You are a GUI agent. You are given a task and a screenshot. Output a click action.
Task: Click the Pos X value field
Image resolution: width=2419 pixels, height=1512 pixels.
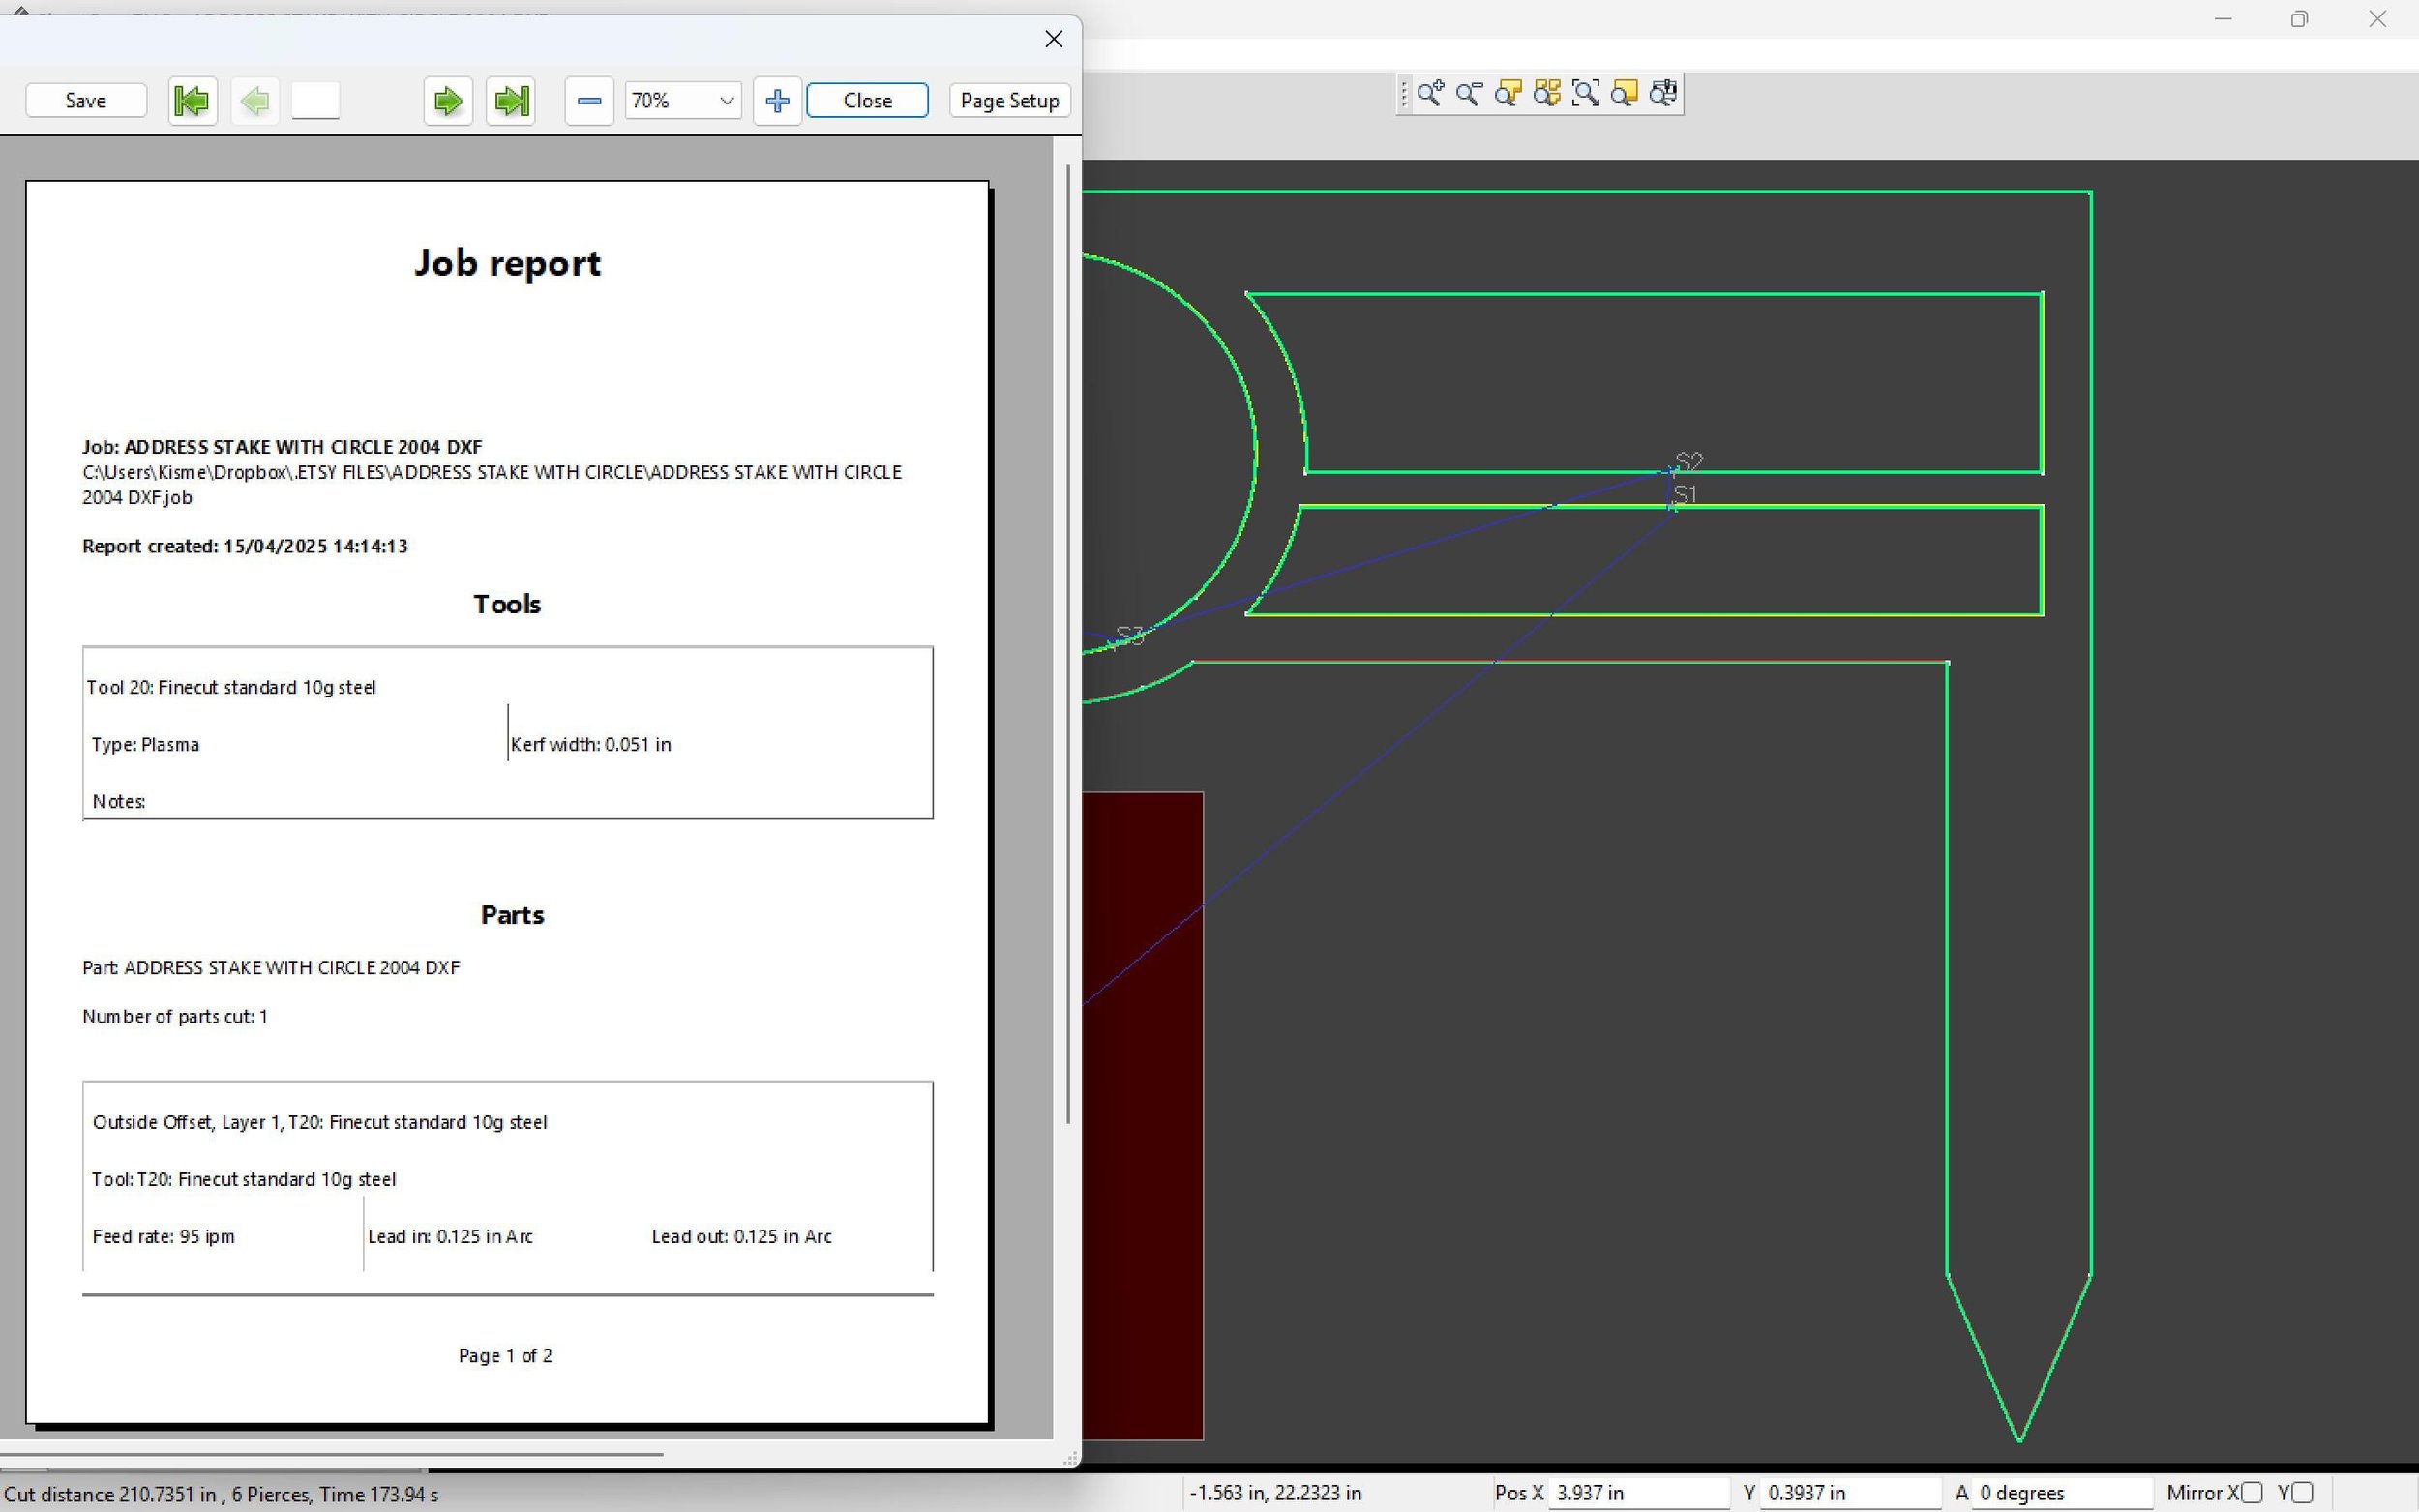[1638, 1493]
